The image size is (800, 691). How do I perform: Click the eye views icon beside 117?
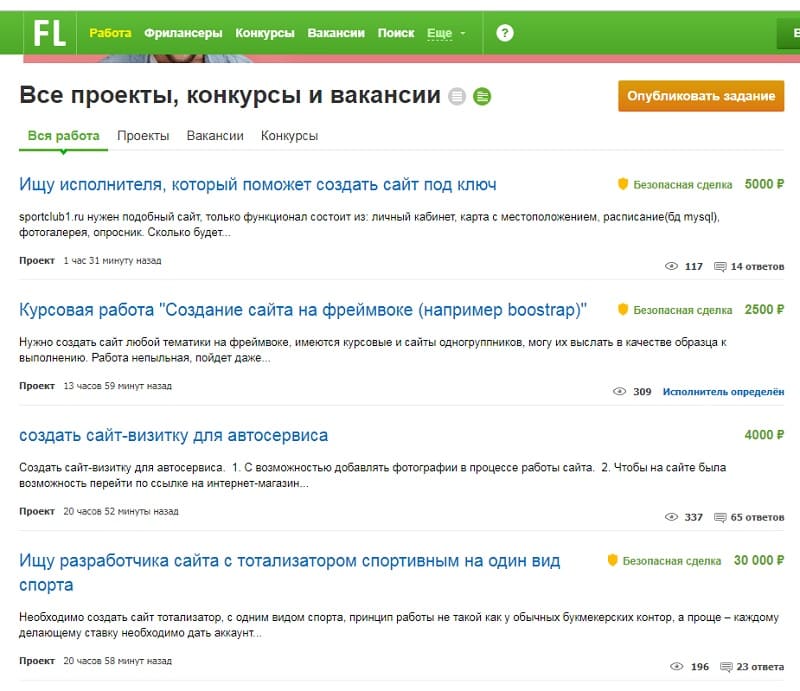pyautogui.click(x=671, y=266)
